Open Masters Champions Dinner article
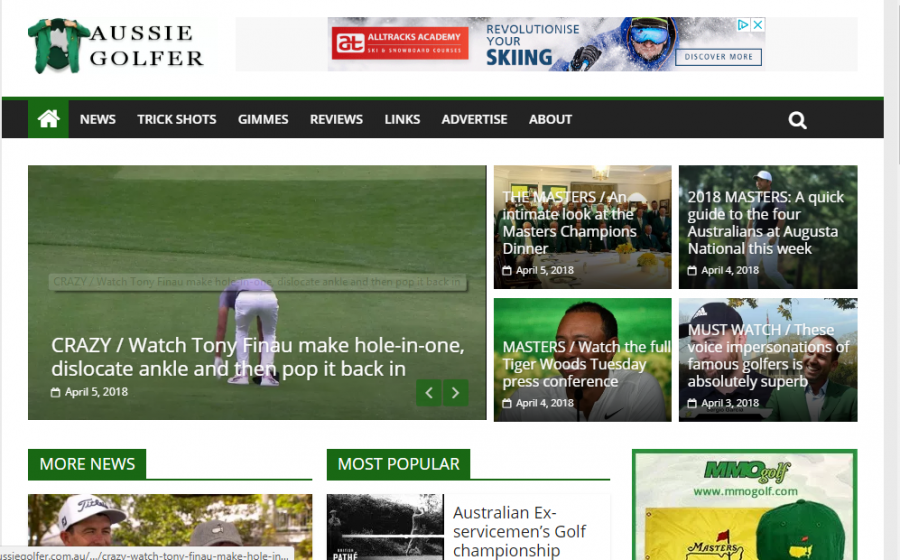Screen dimensions: 900x560 (570, 223)
